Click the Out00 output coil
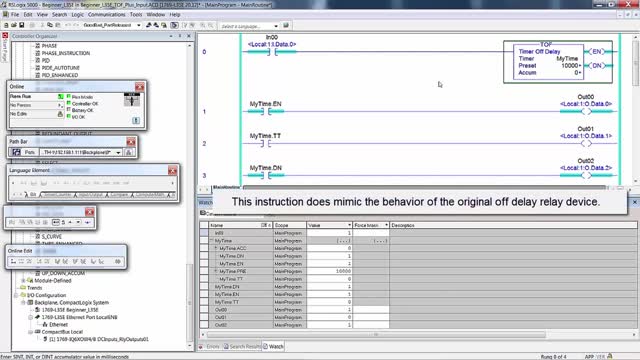 tap(586, 111)
